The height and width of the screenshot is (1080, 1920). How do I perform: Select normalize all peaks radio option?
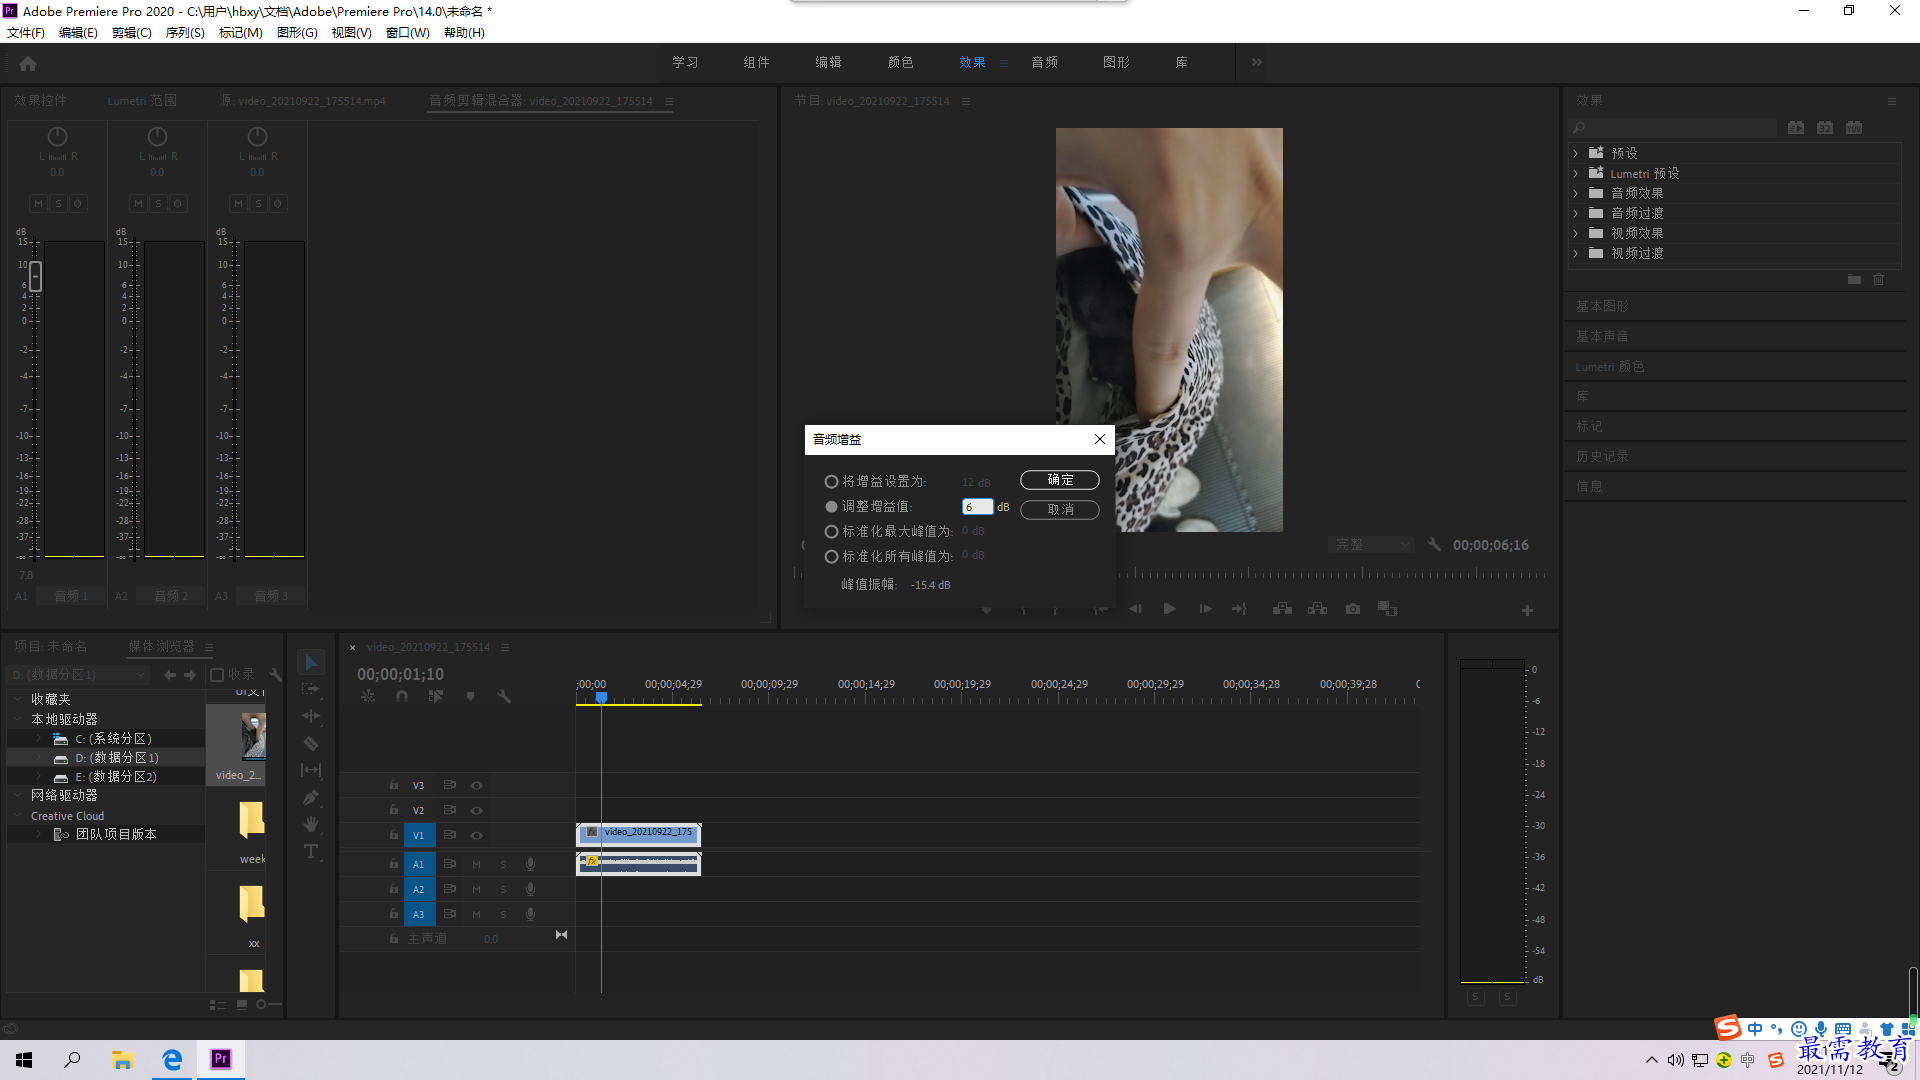point(831,557)
